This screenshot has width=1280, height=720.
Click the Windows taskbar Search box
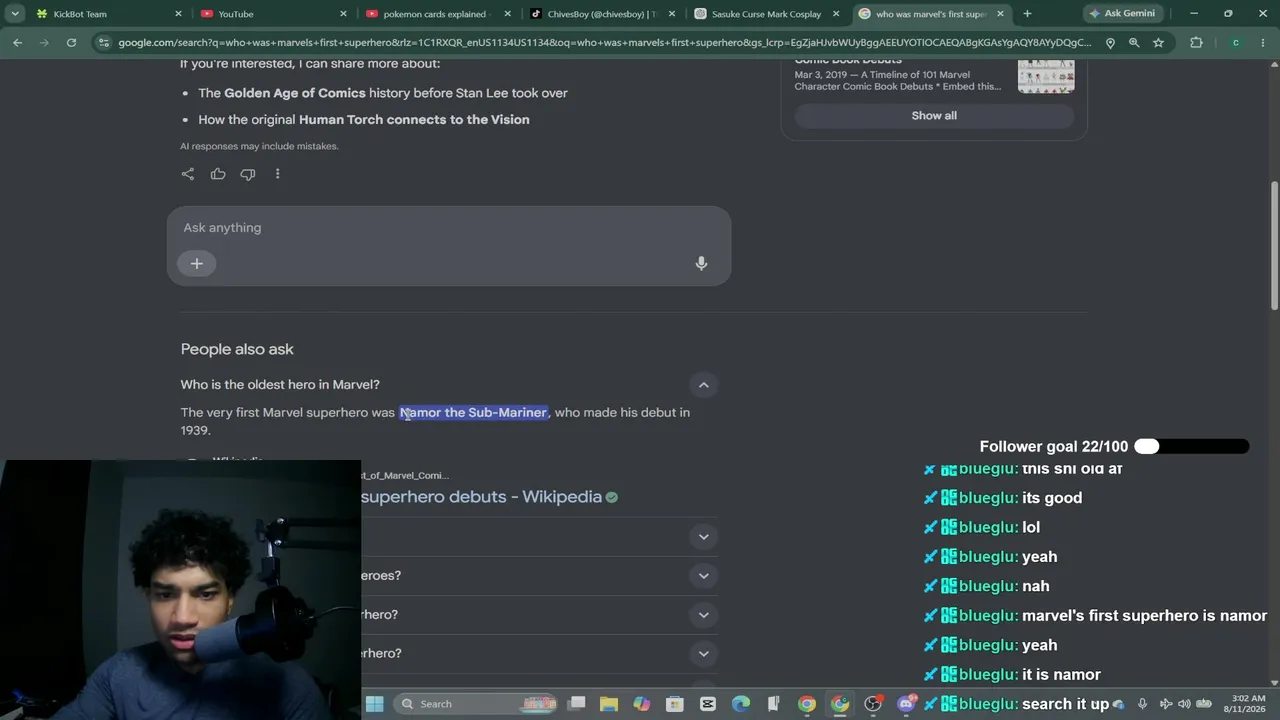pyautogui.click(x=476, y=704)
